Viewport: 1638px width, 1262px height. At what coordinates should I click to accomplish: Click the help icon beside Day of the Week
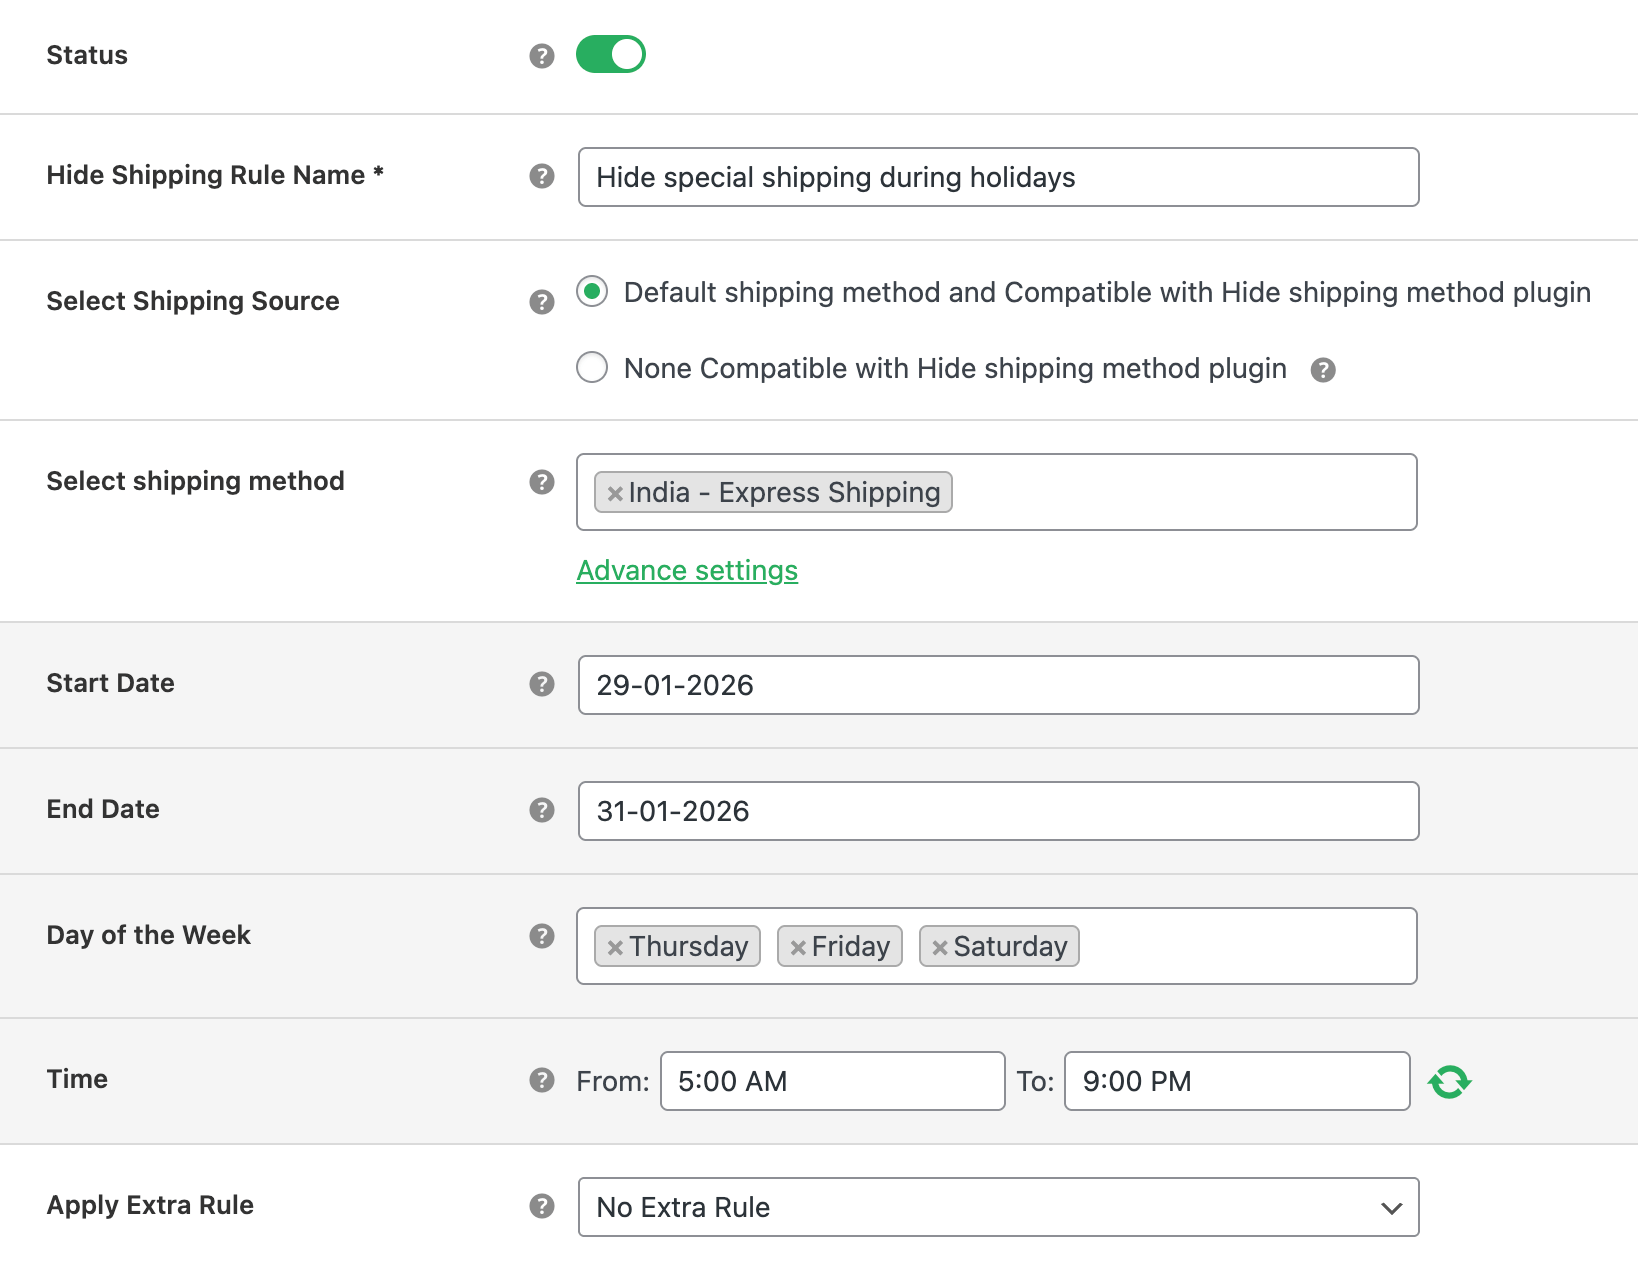[x=541, y=937]
